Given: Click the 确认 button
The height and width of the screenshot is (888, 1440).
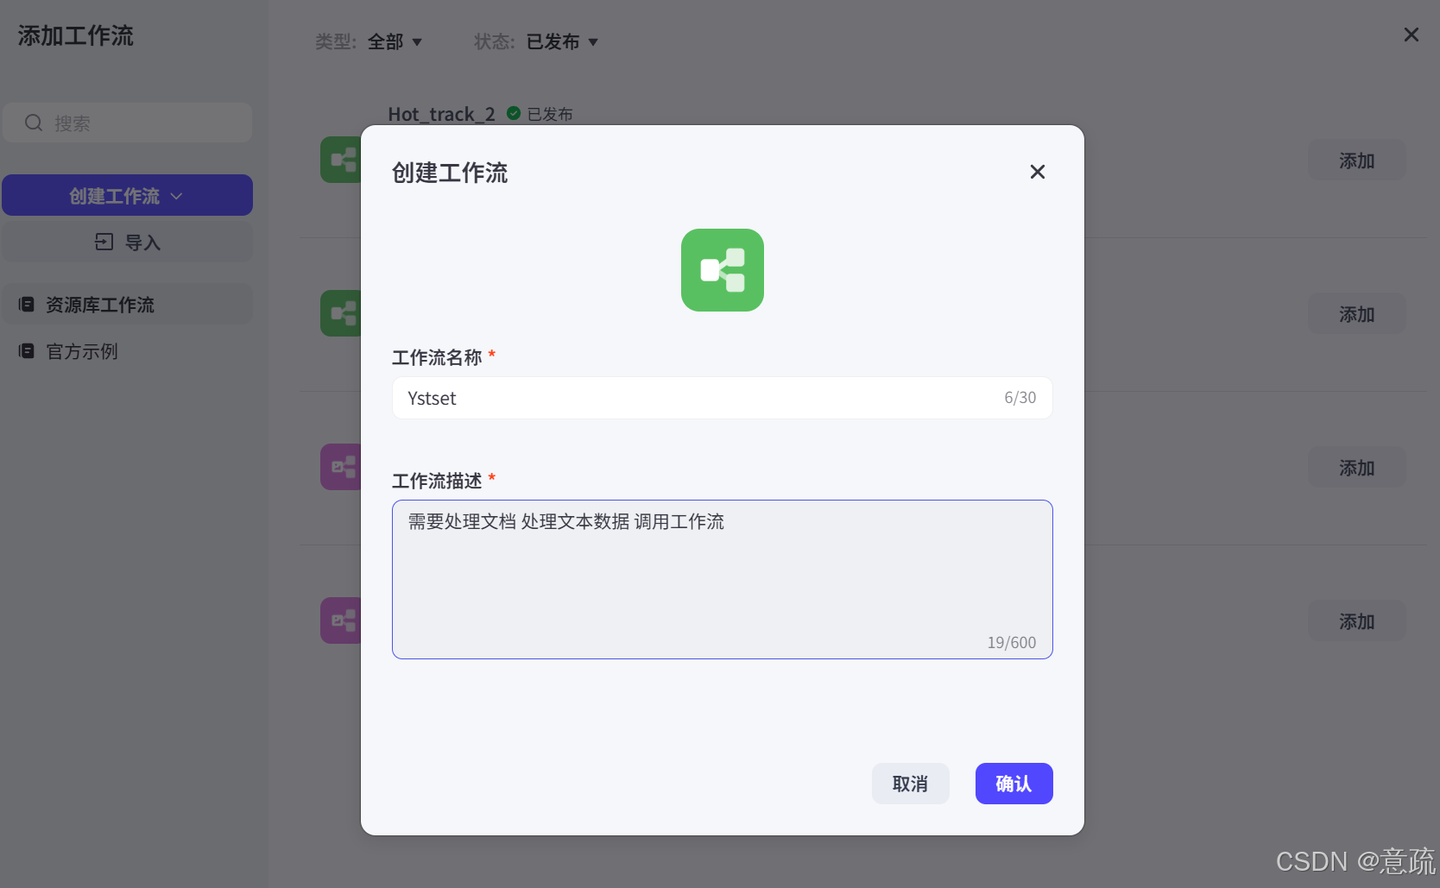Looking at the screenshot, I should tap(1014, 784).
